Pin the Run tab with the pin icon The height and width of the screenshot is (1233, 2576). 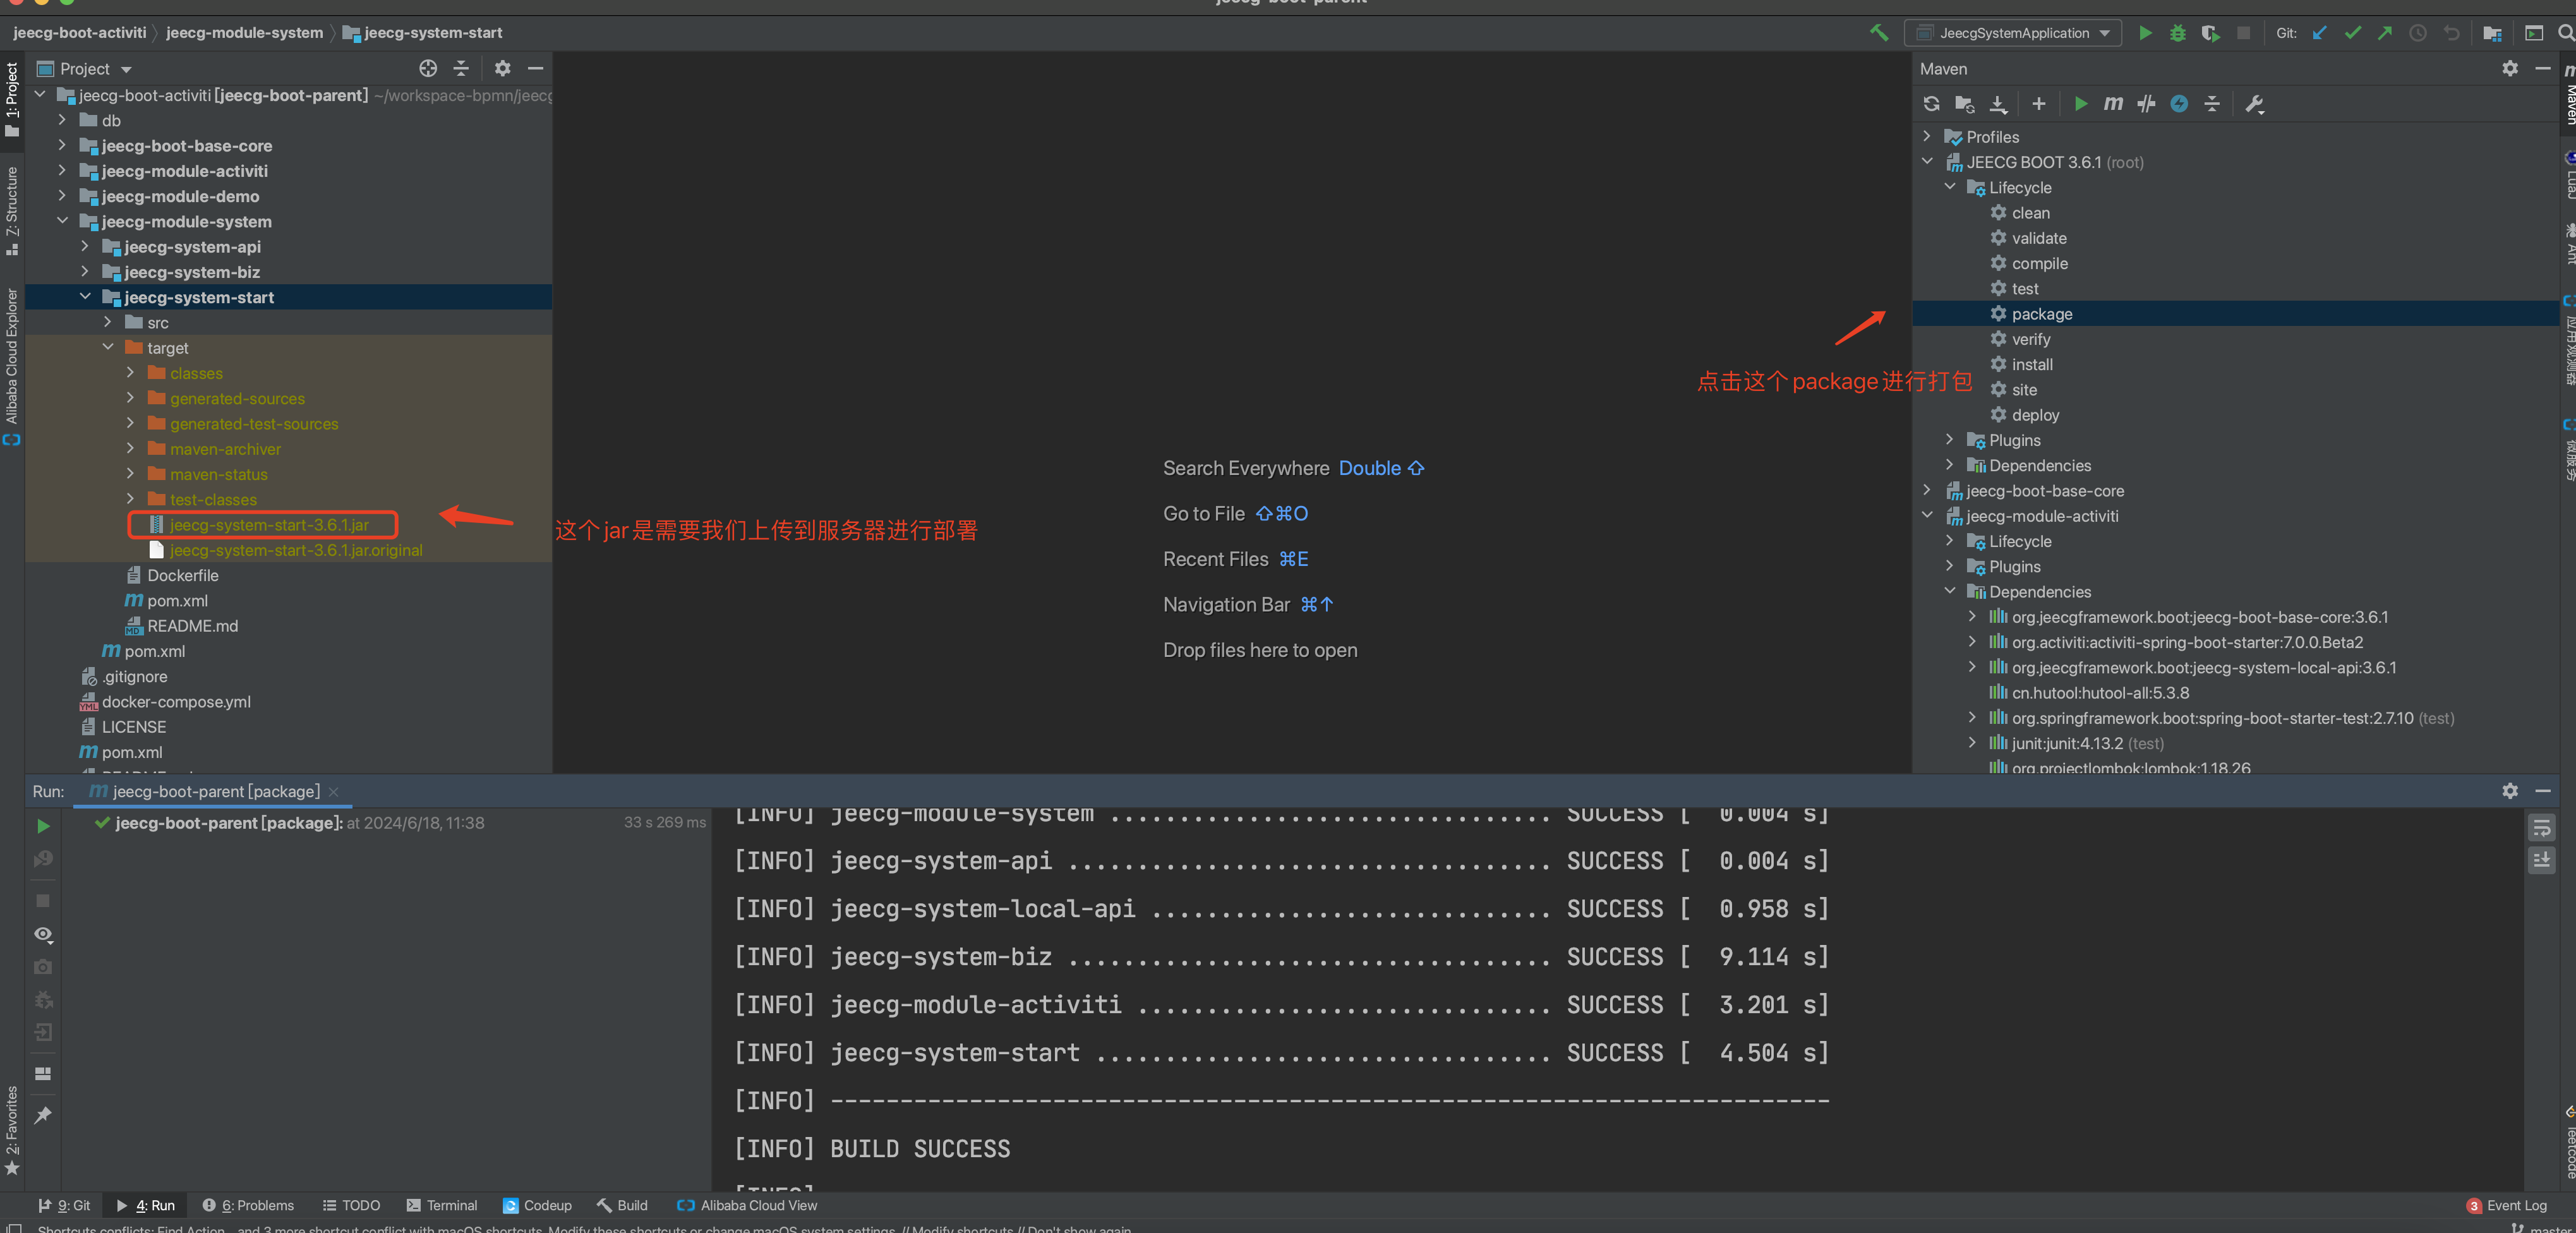(x=43, y=1115)
